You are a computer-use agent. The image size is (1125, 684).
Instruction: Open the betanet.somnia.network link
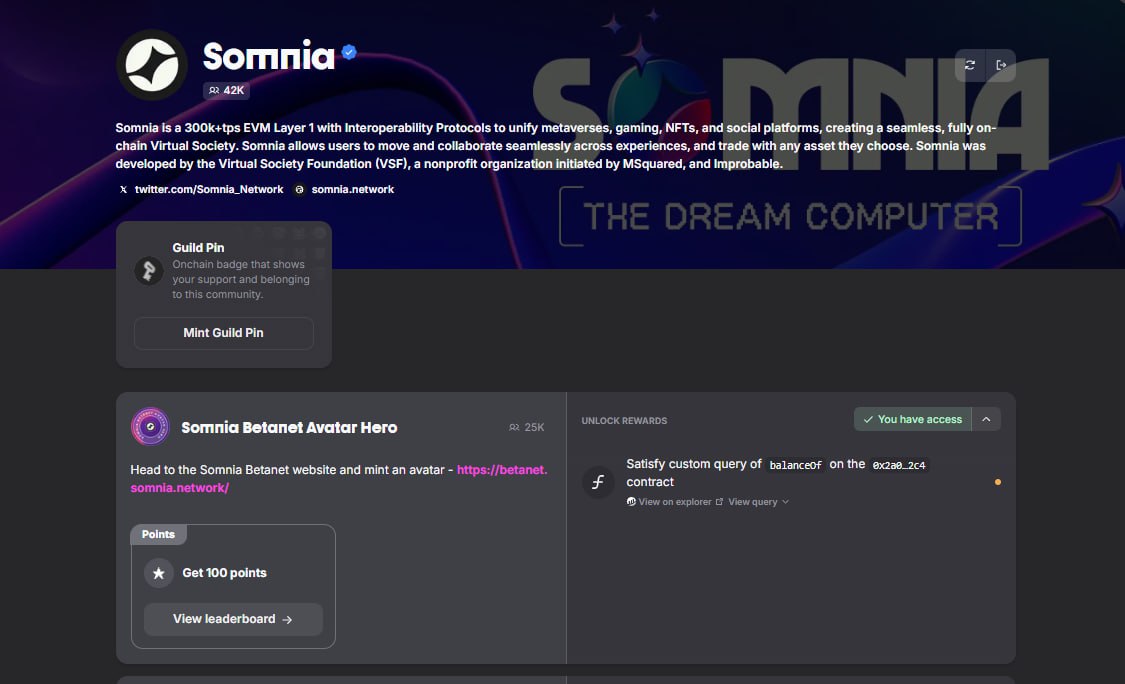point(339,479)
